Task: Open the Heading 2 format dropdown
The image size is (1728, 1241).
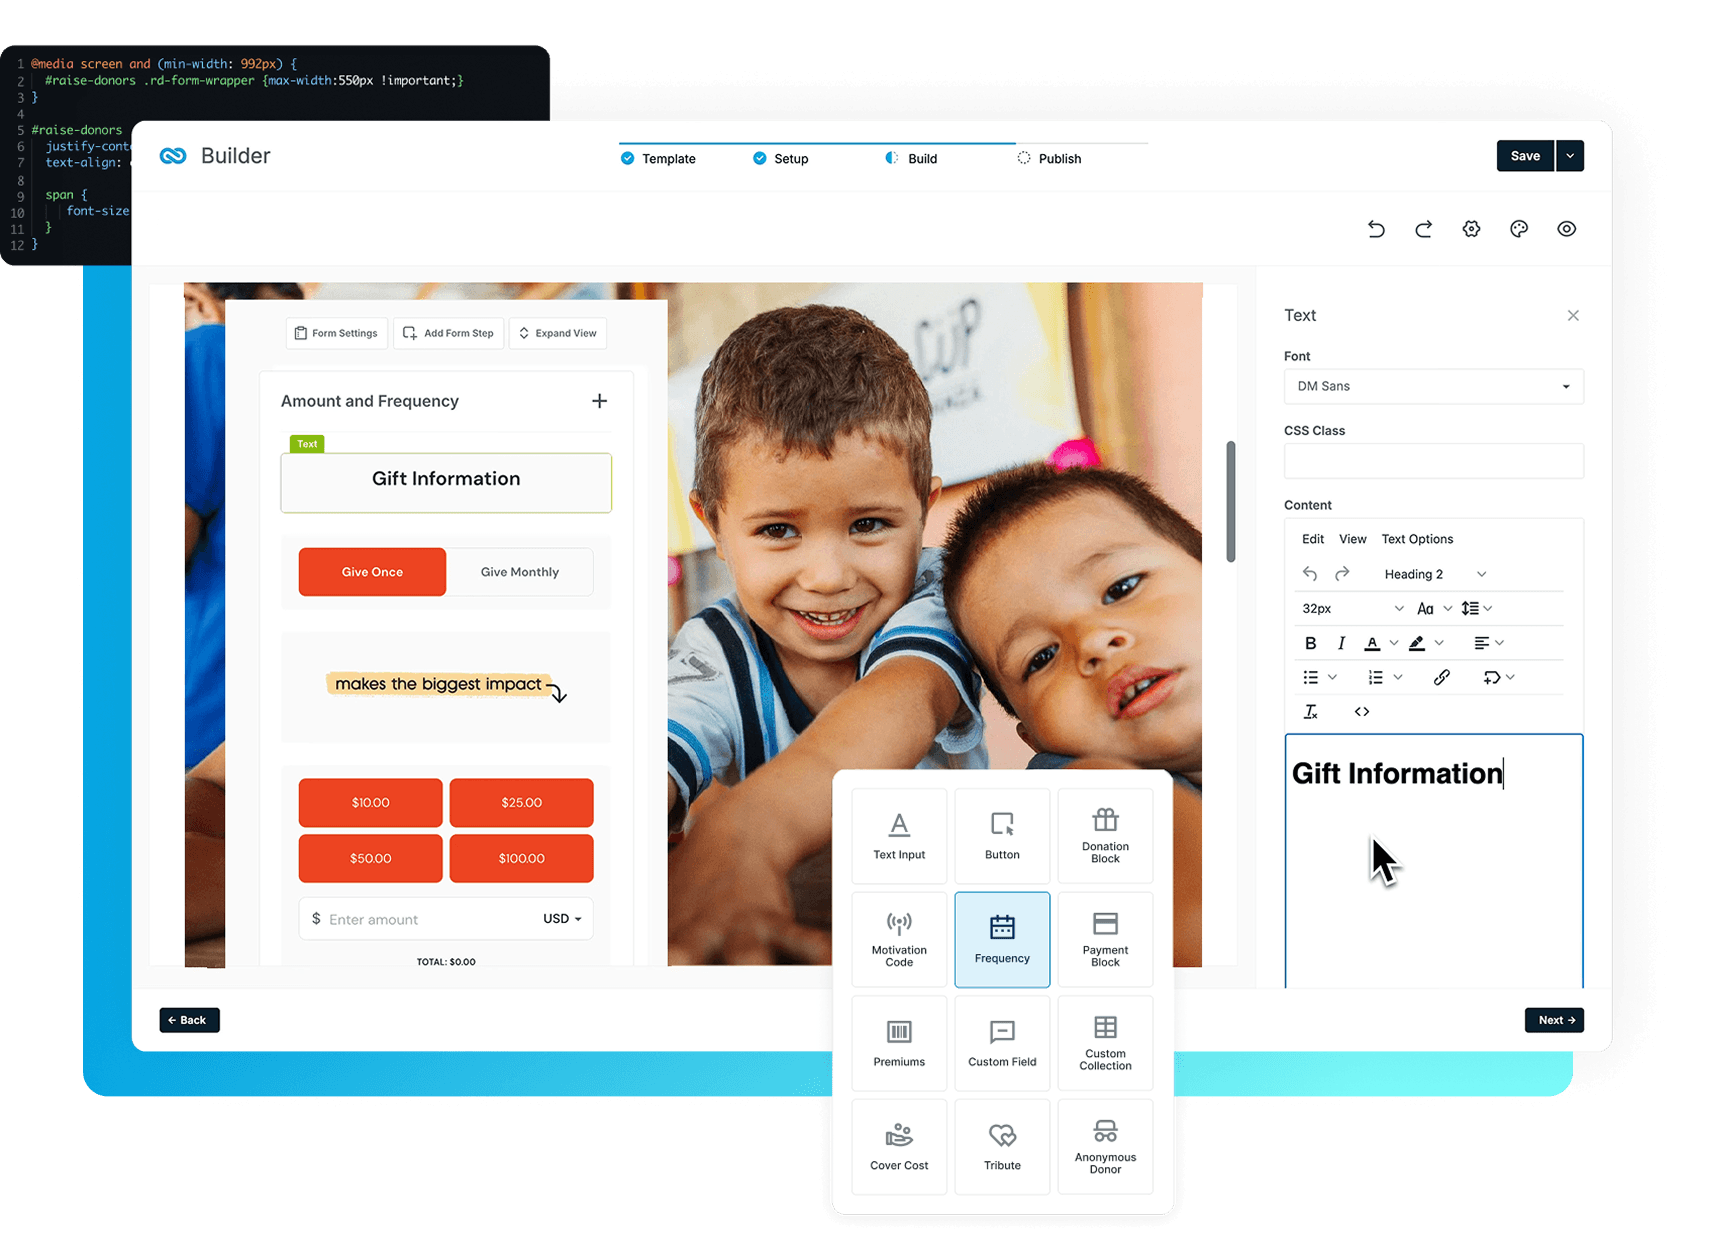Action: [1435, 574]
